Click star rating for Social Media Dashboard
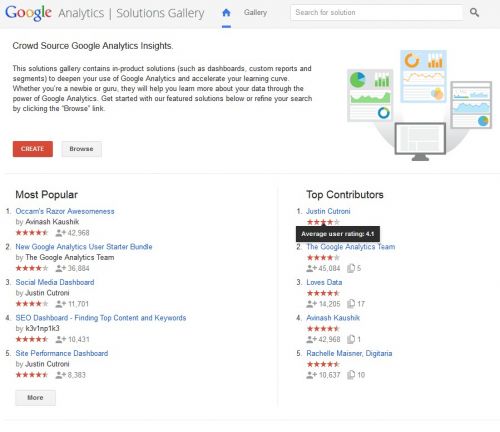The image size is (500, 432). coord(32,304)
